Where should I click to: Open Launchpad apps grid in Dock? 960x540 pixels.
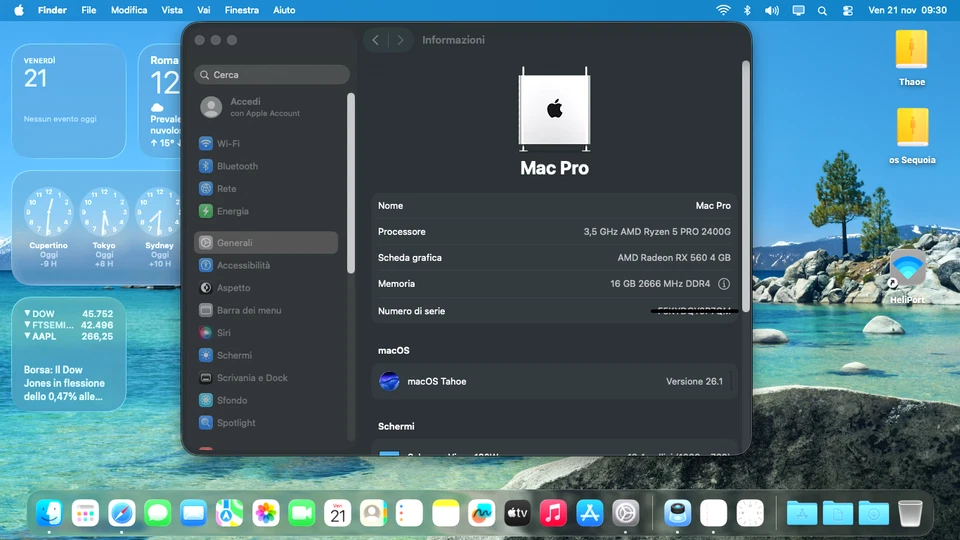pyautogui.click(x=85, y=513)
